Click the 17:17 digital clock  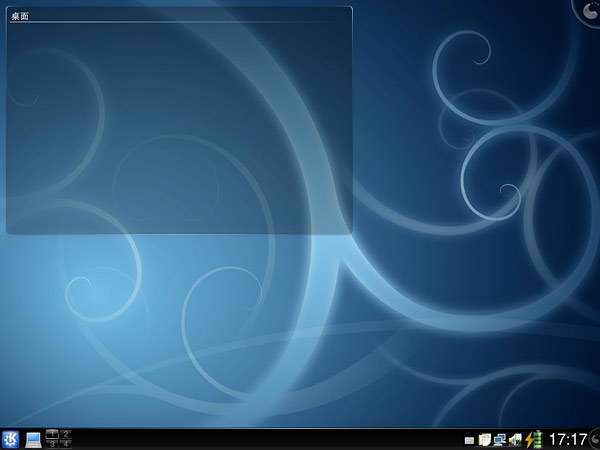click(x=568, y=439)
